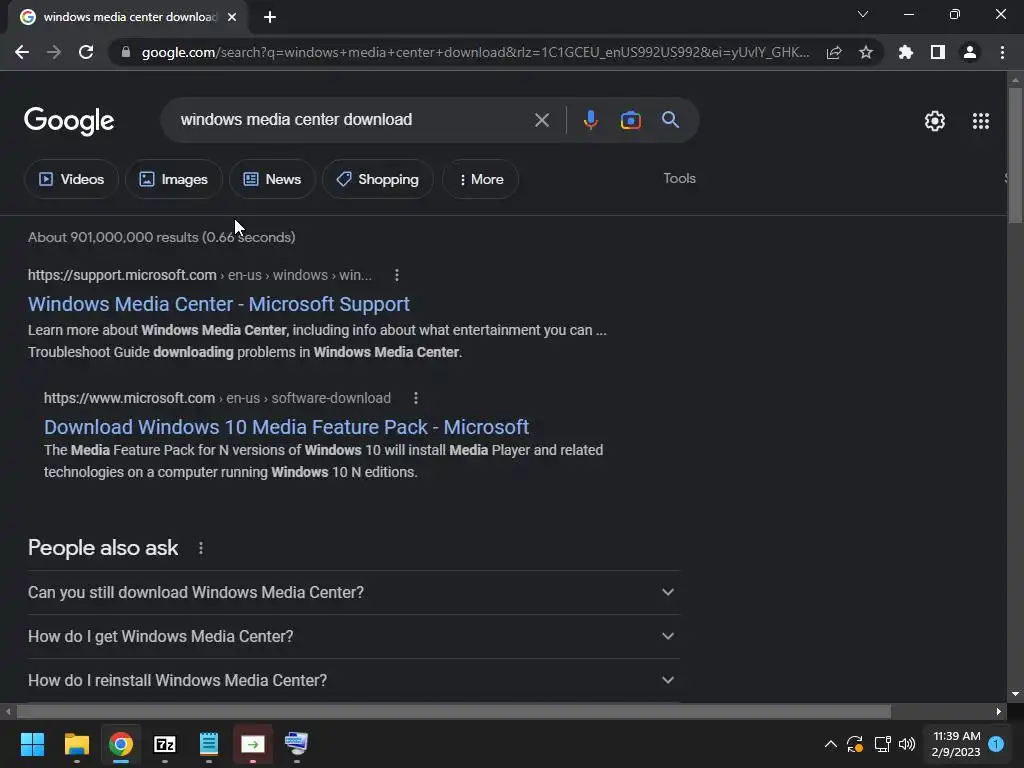This screenshot has height=768, width=1024.
Task: Open green arrow app on taskbar
Action: 253,744
